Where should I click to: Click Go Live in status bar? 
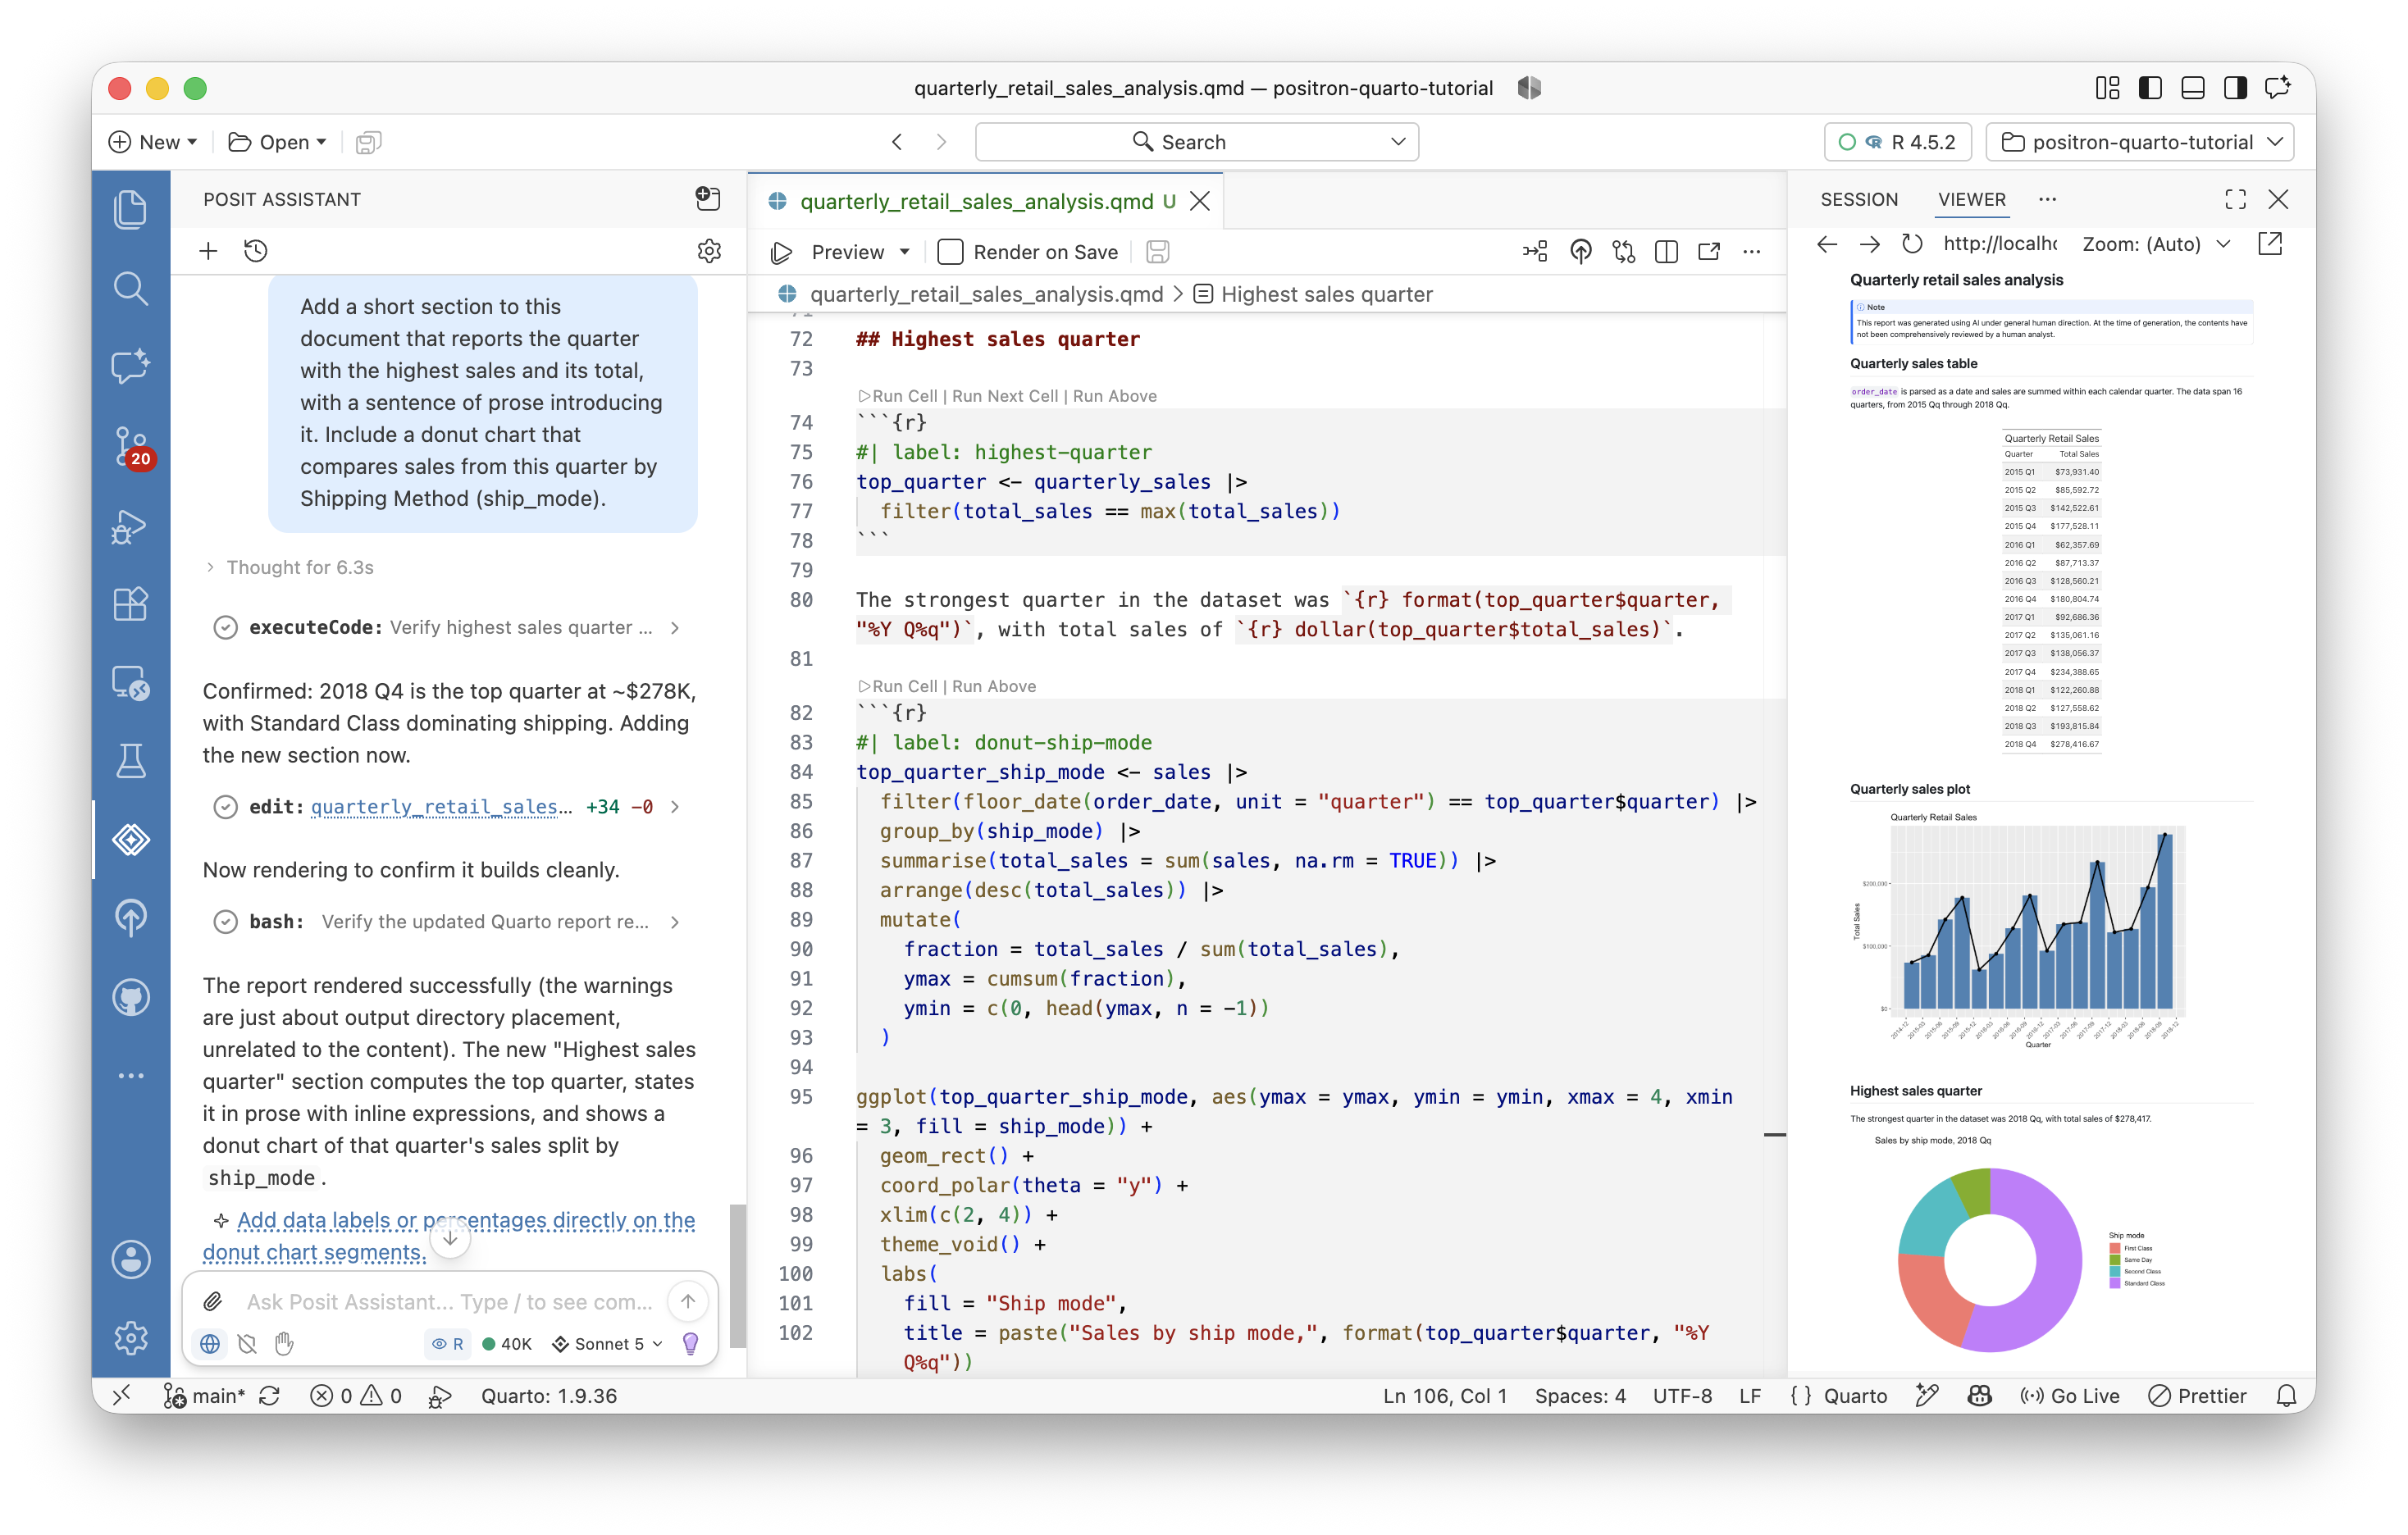pyautogui.click(x=2069, y=1396)
